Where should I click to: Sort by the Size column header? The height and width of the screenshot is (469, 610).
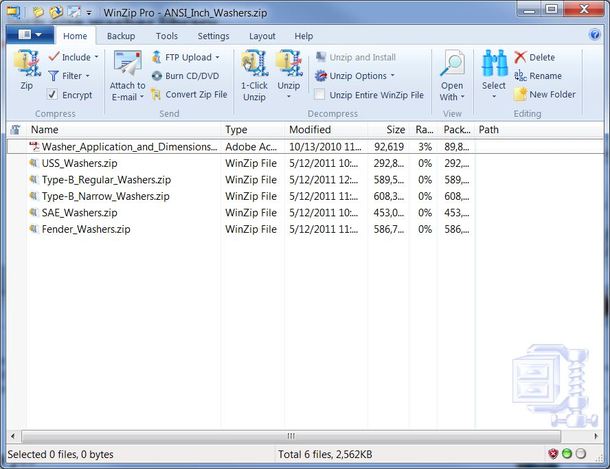click(388, 130)
